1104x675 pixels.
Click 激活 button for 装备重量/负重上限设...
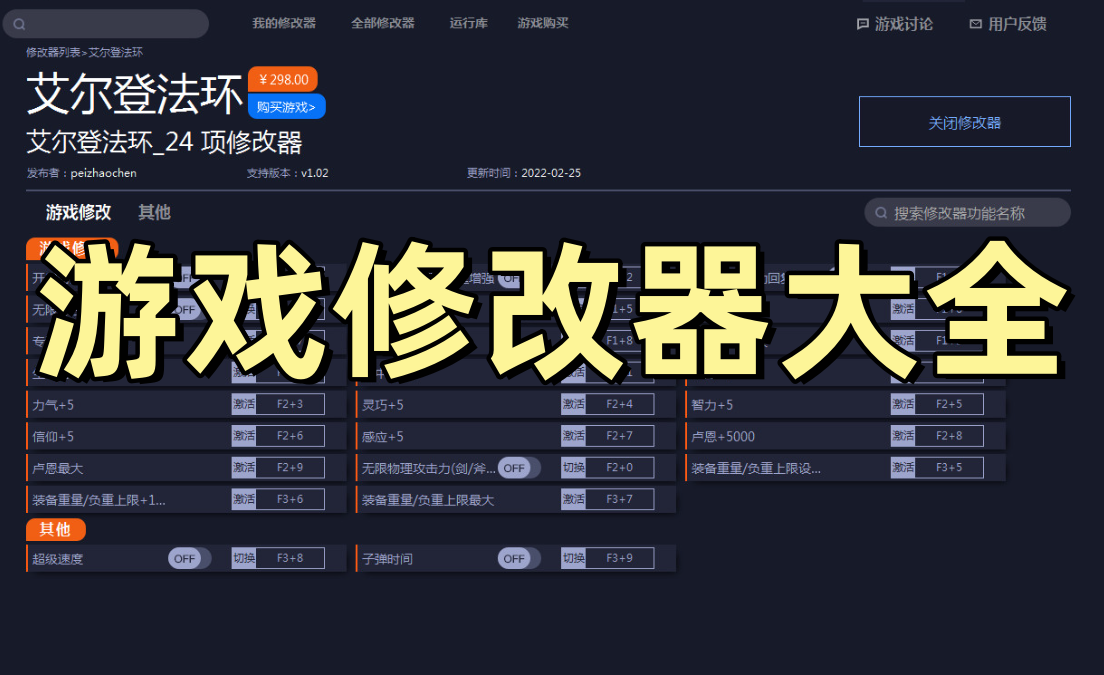(x=903, y=467)
